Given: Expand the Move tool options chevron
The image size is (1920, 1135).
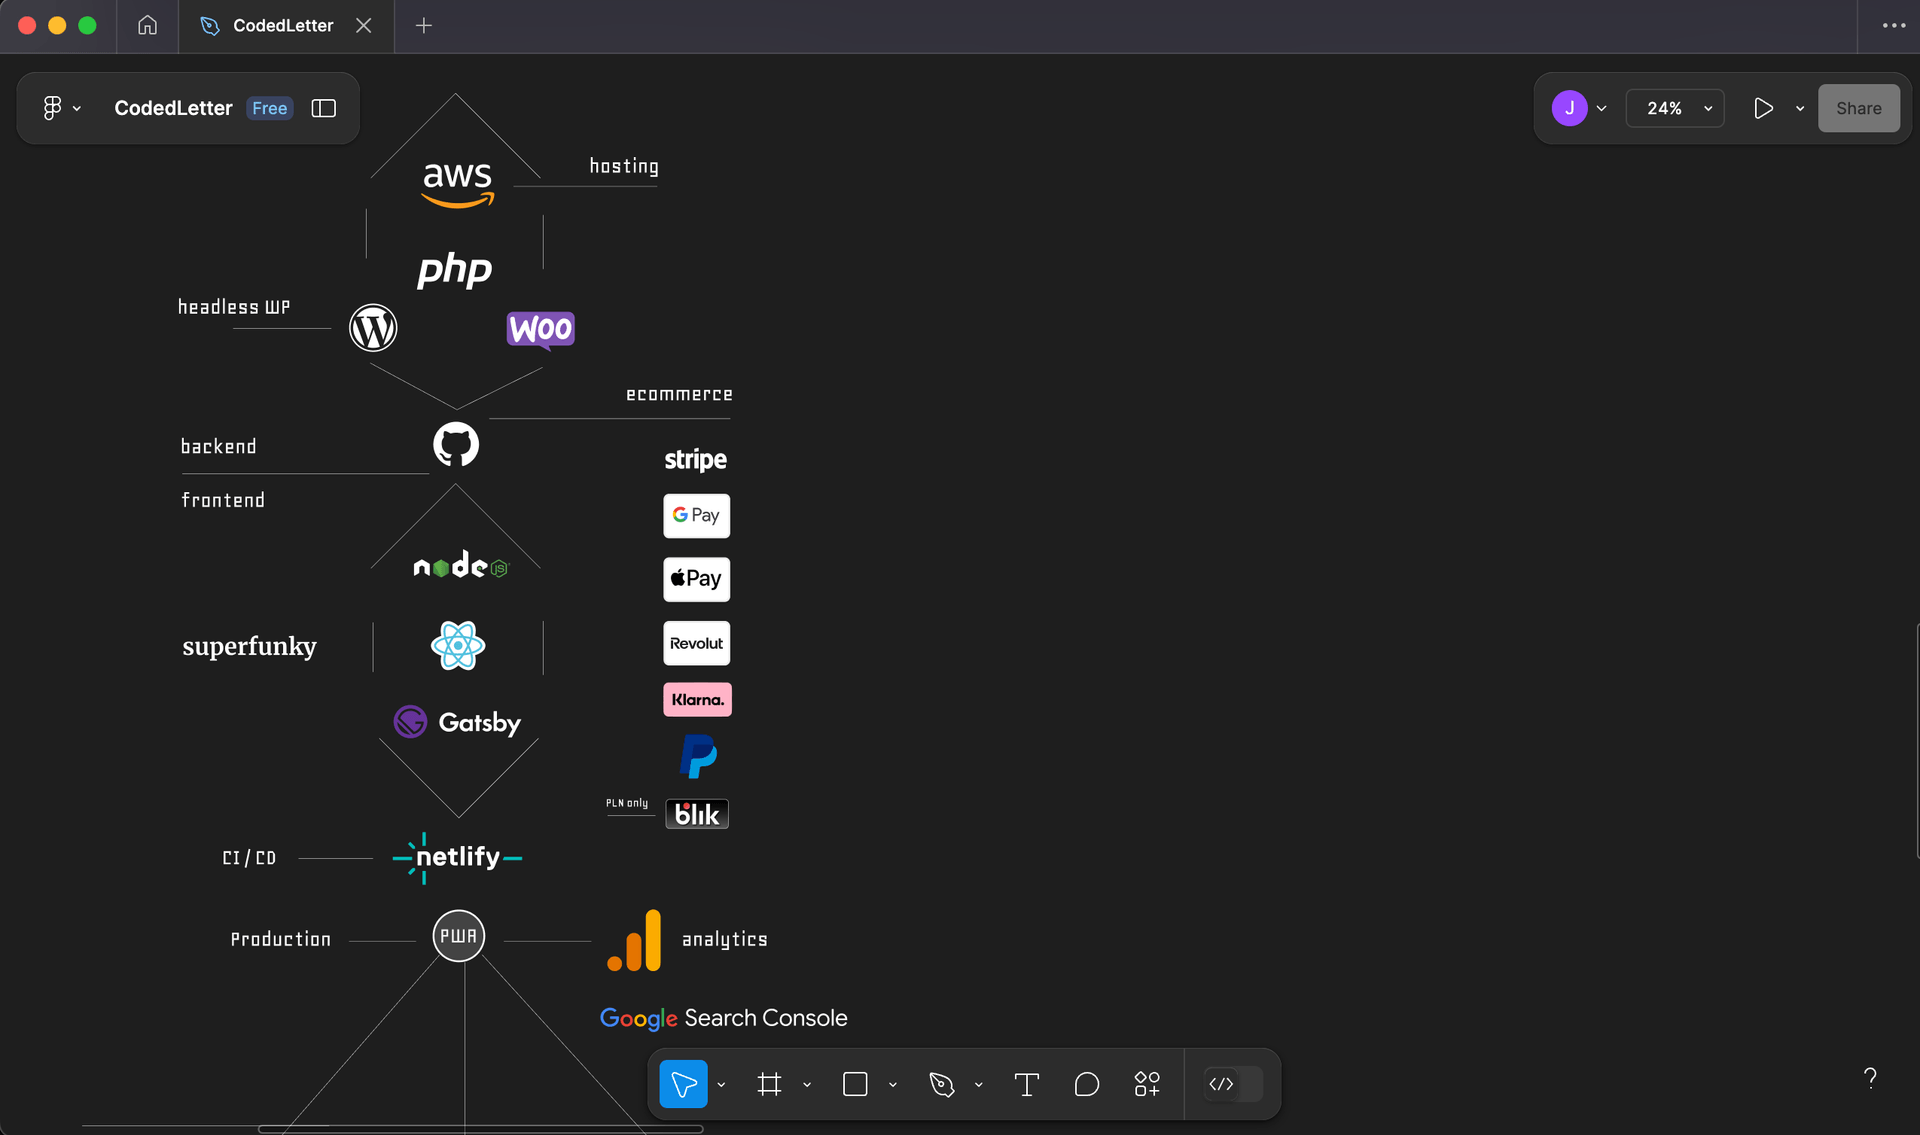Looking at the screenshot, I should (x=721, y=1084).
